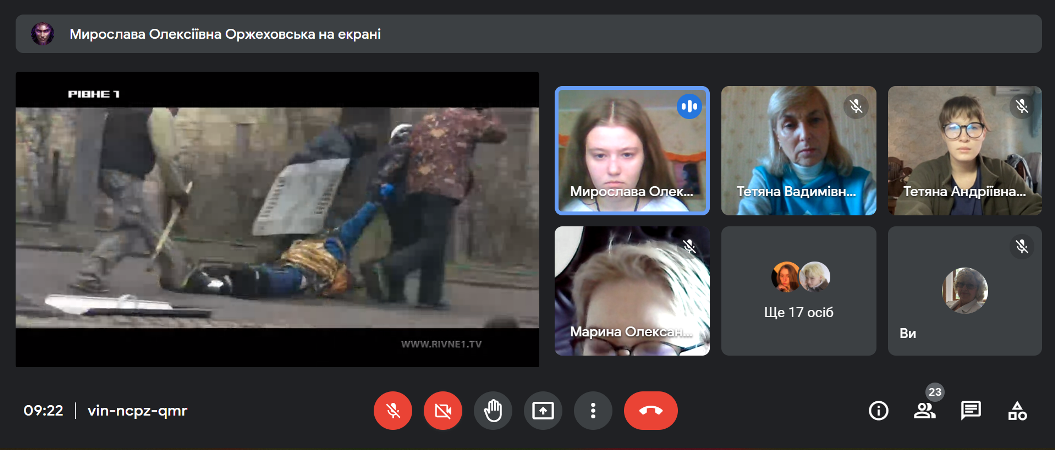The image size is (1055, 450).
Task: Click the muted mic icon on your 'Ви' tile
Action: [1022, 246]
